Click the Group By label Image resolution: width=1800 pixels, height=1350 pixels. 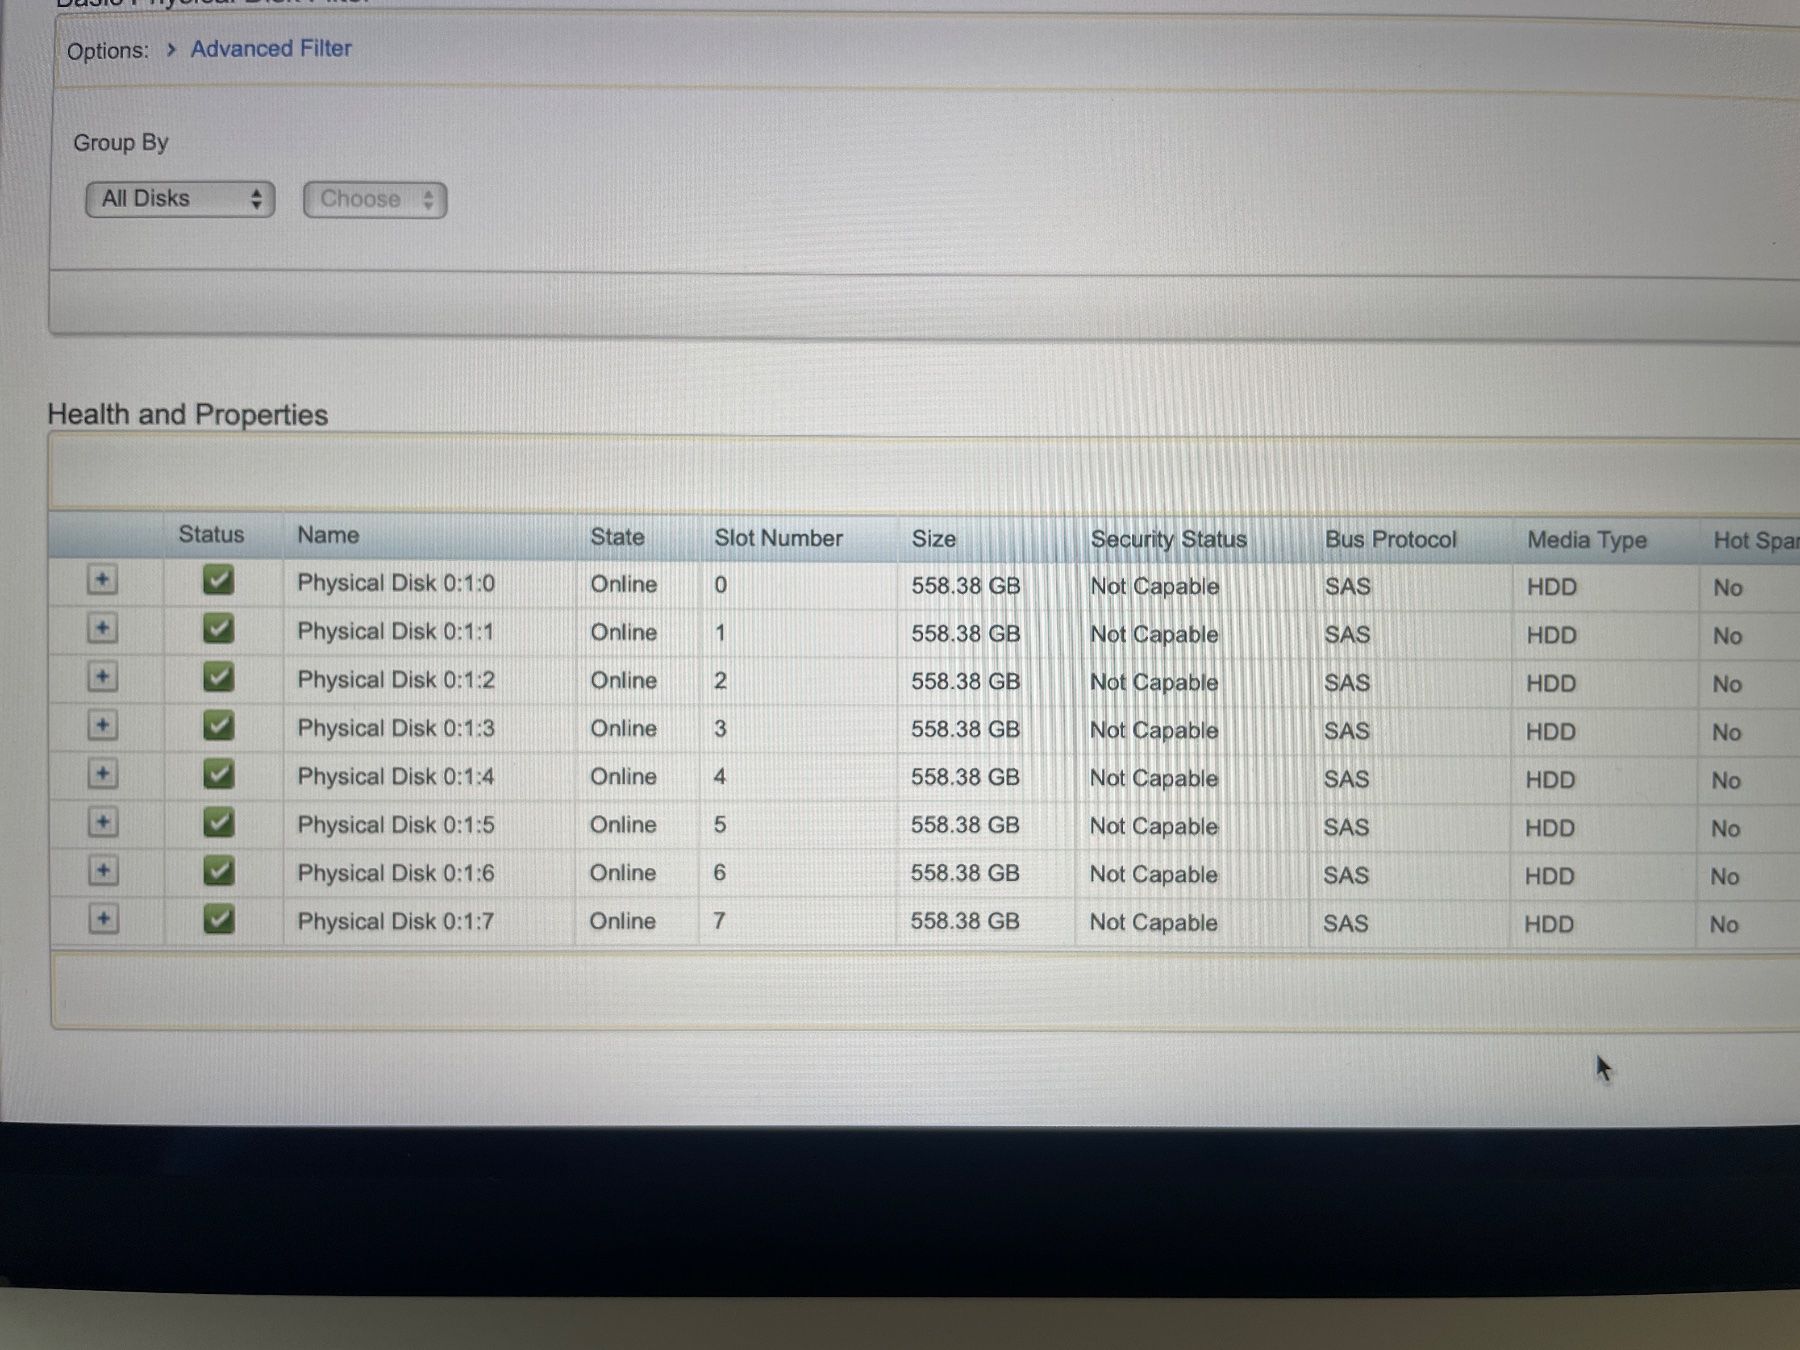[x=120, y=142]
